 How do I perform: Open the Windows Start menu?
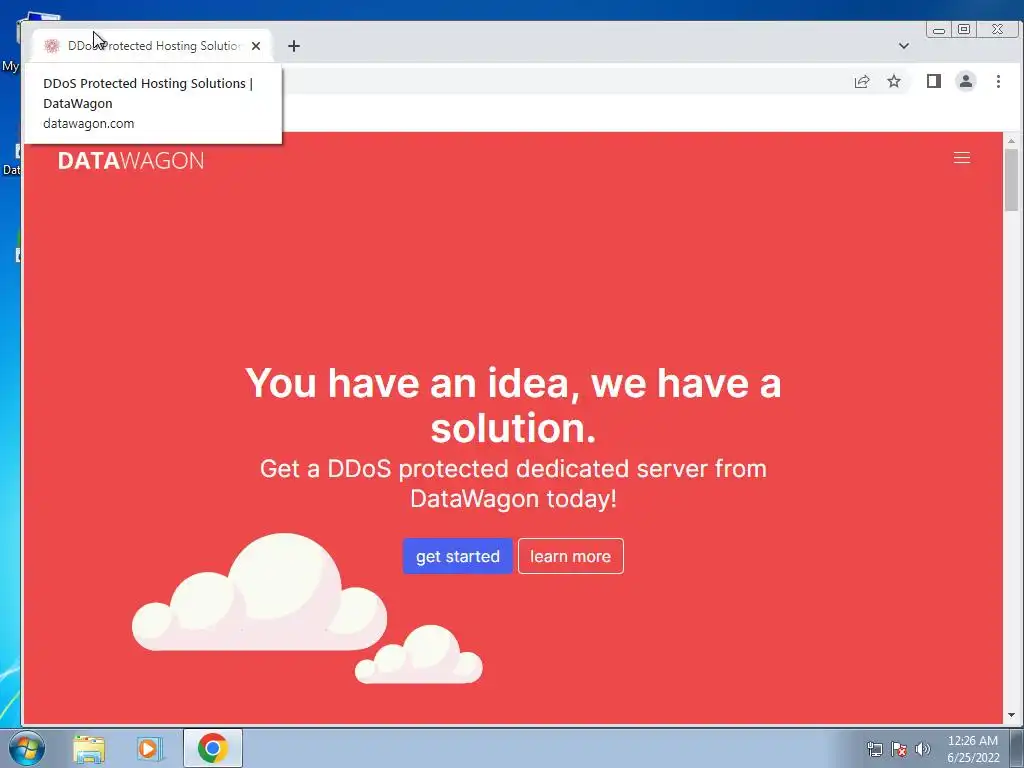click(x=27, y=748)
